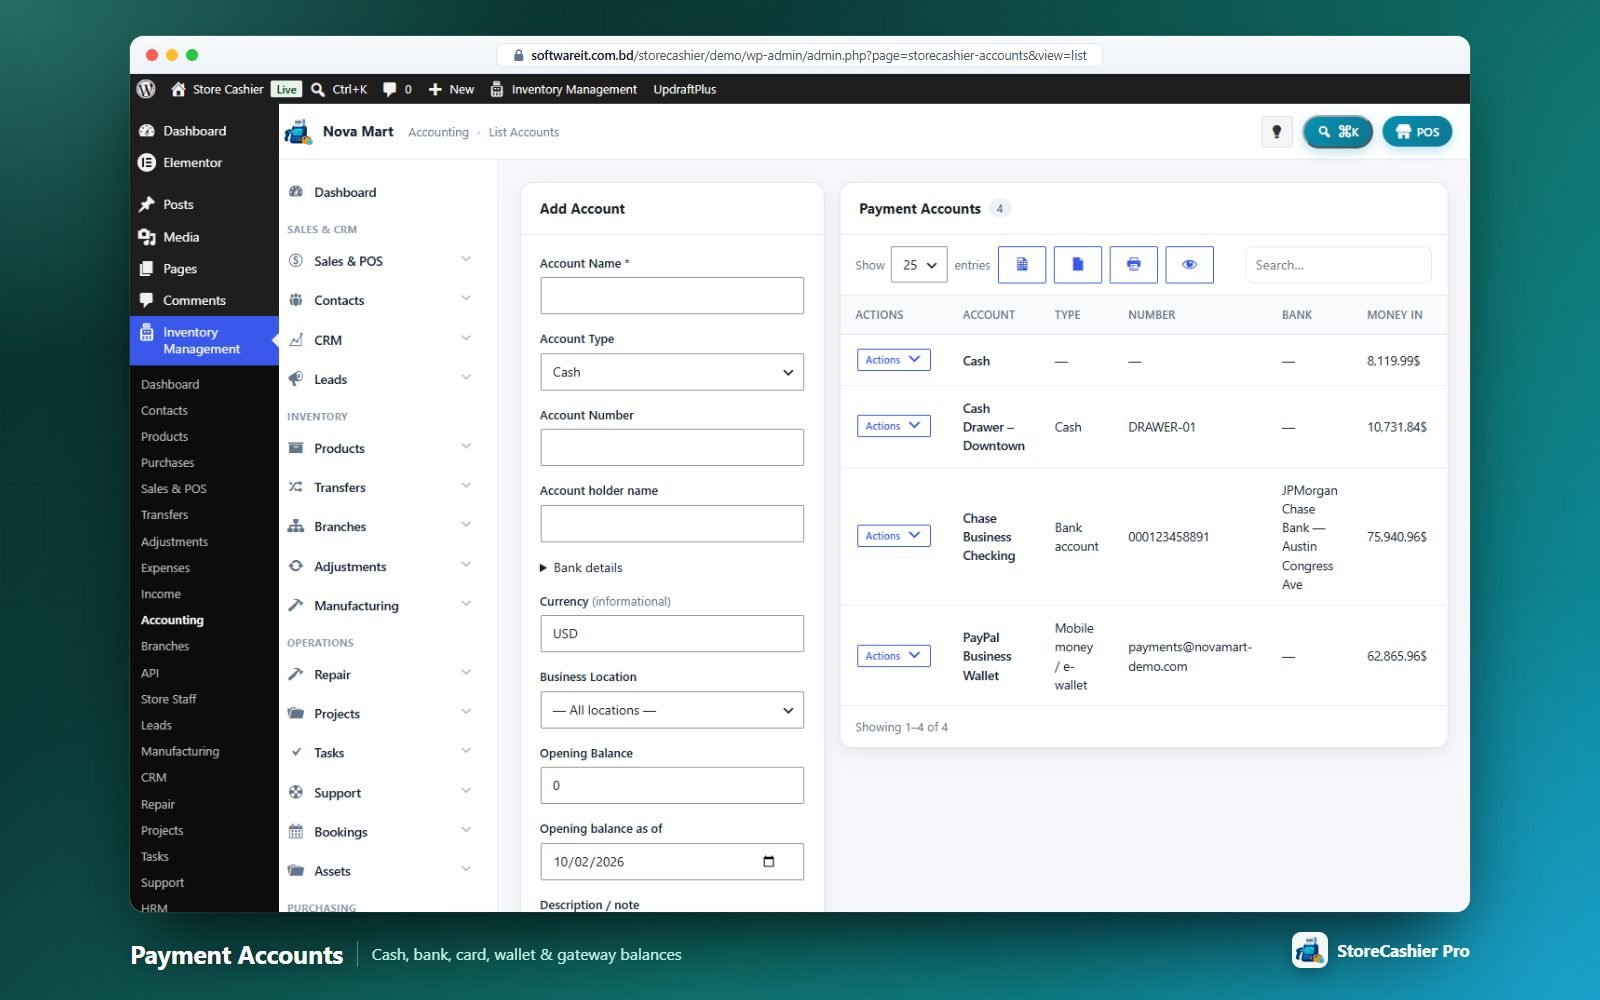Click the first export document icon button

click(1022, 265)
